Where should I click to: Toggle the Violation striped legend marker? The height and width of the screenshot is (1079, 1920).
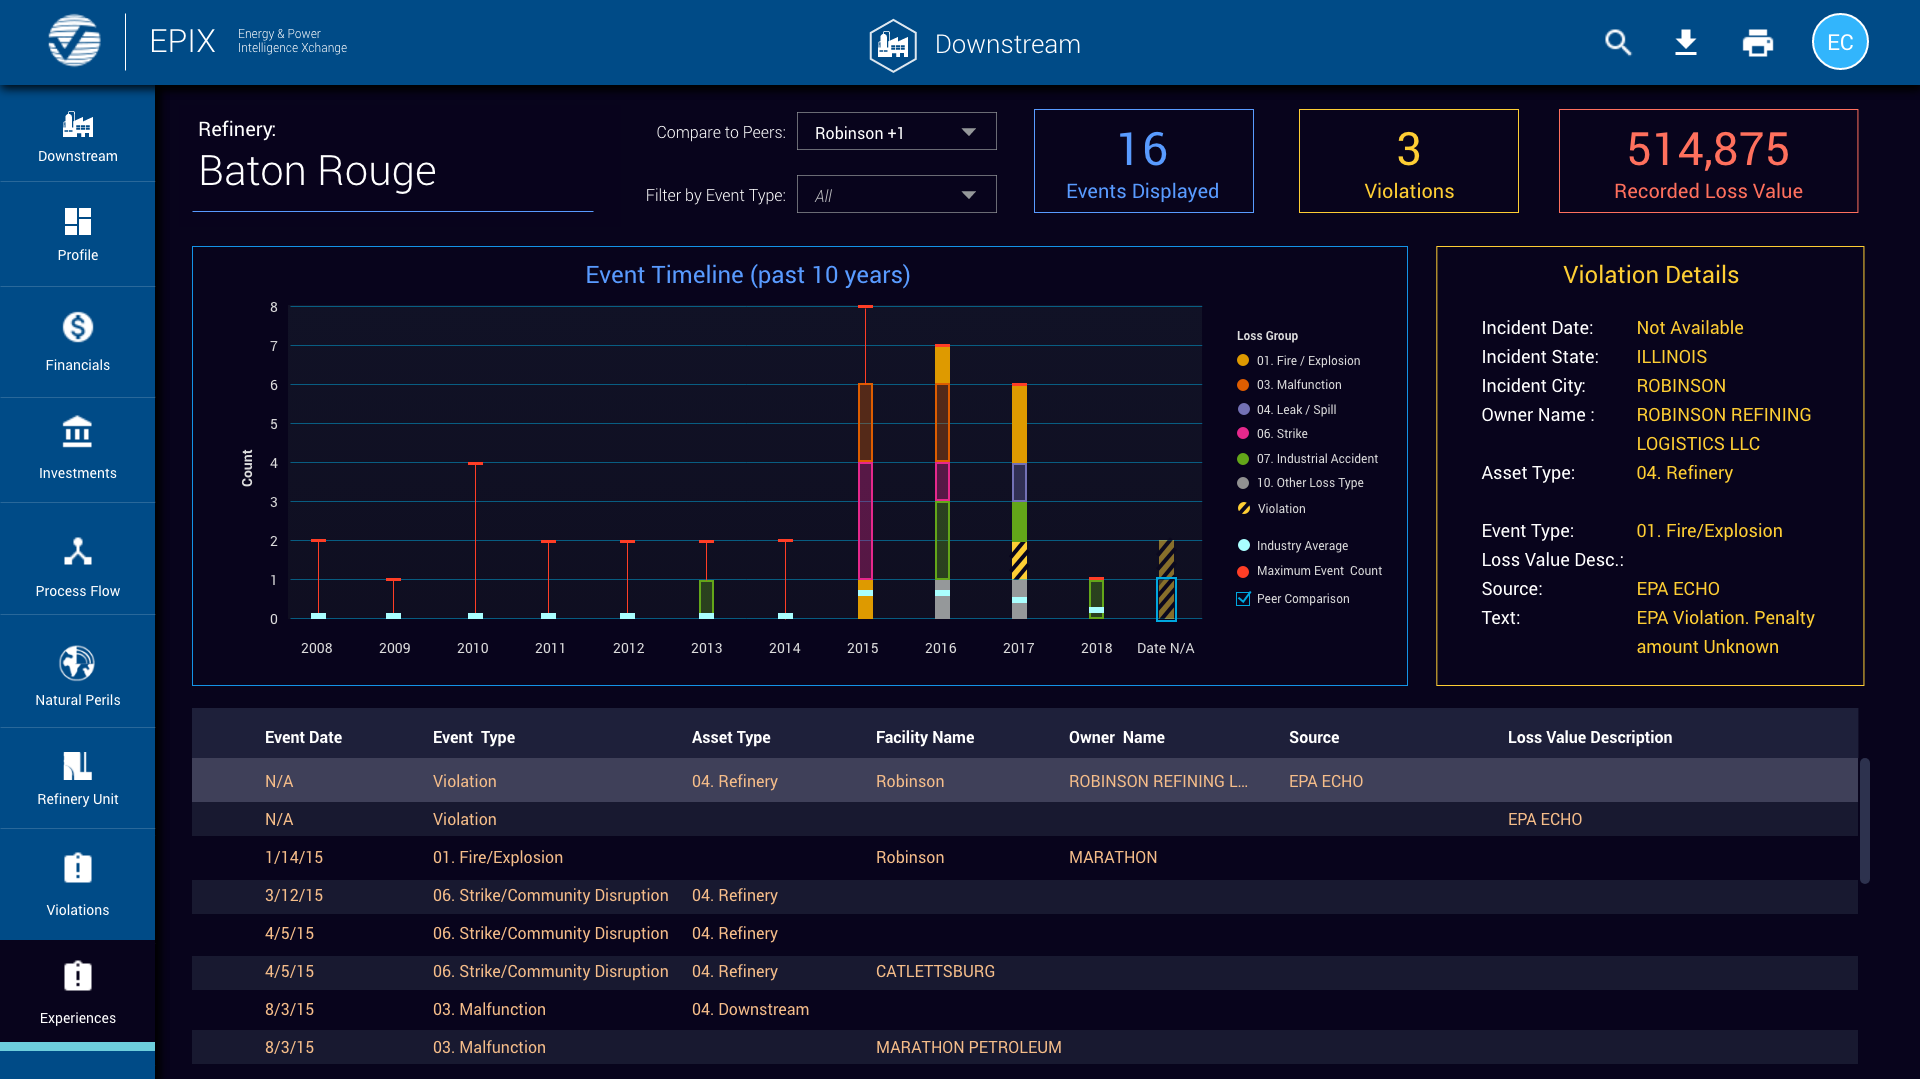click(x=1244, y=508)
